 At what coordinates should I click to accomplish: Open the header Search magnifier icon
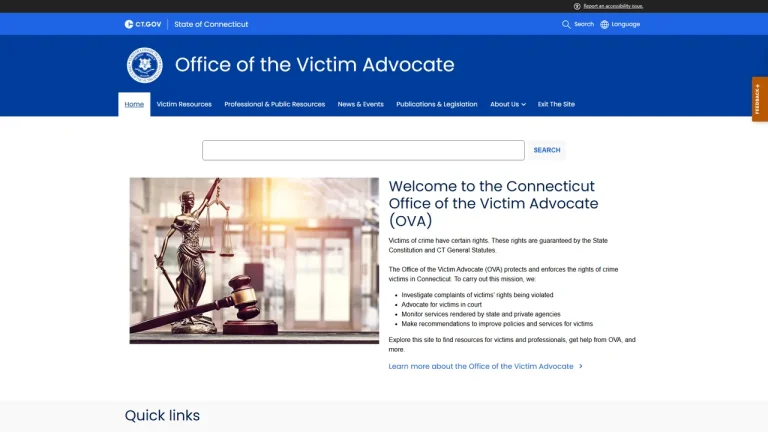pyautogui.click(x=566, y=24)
